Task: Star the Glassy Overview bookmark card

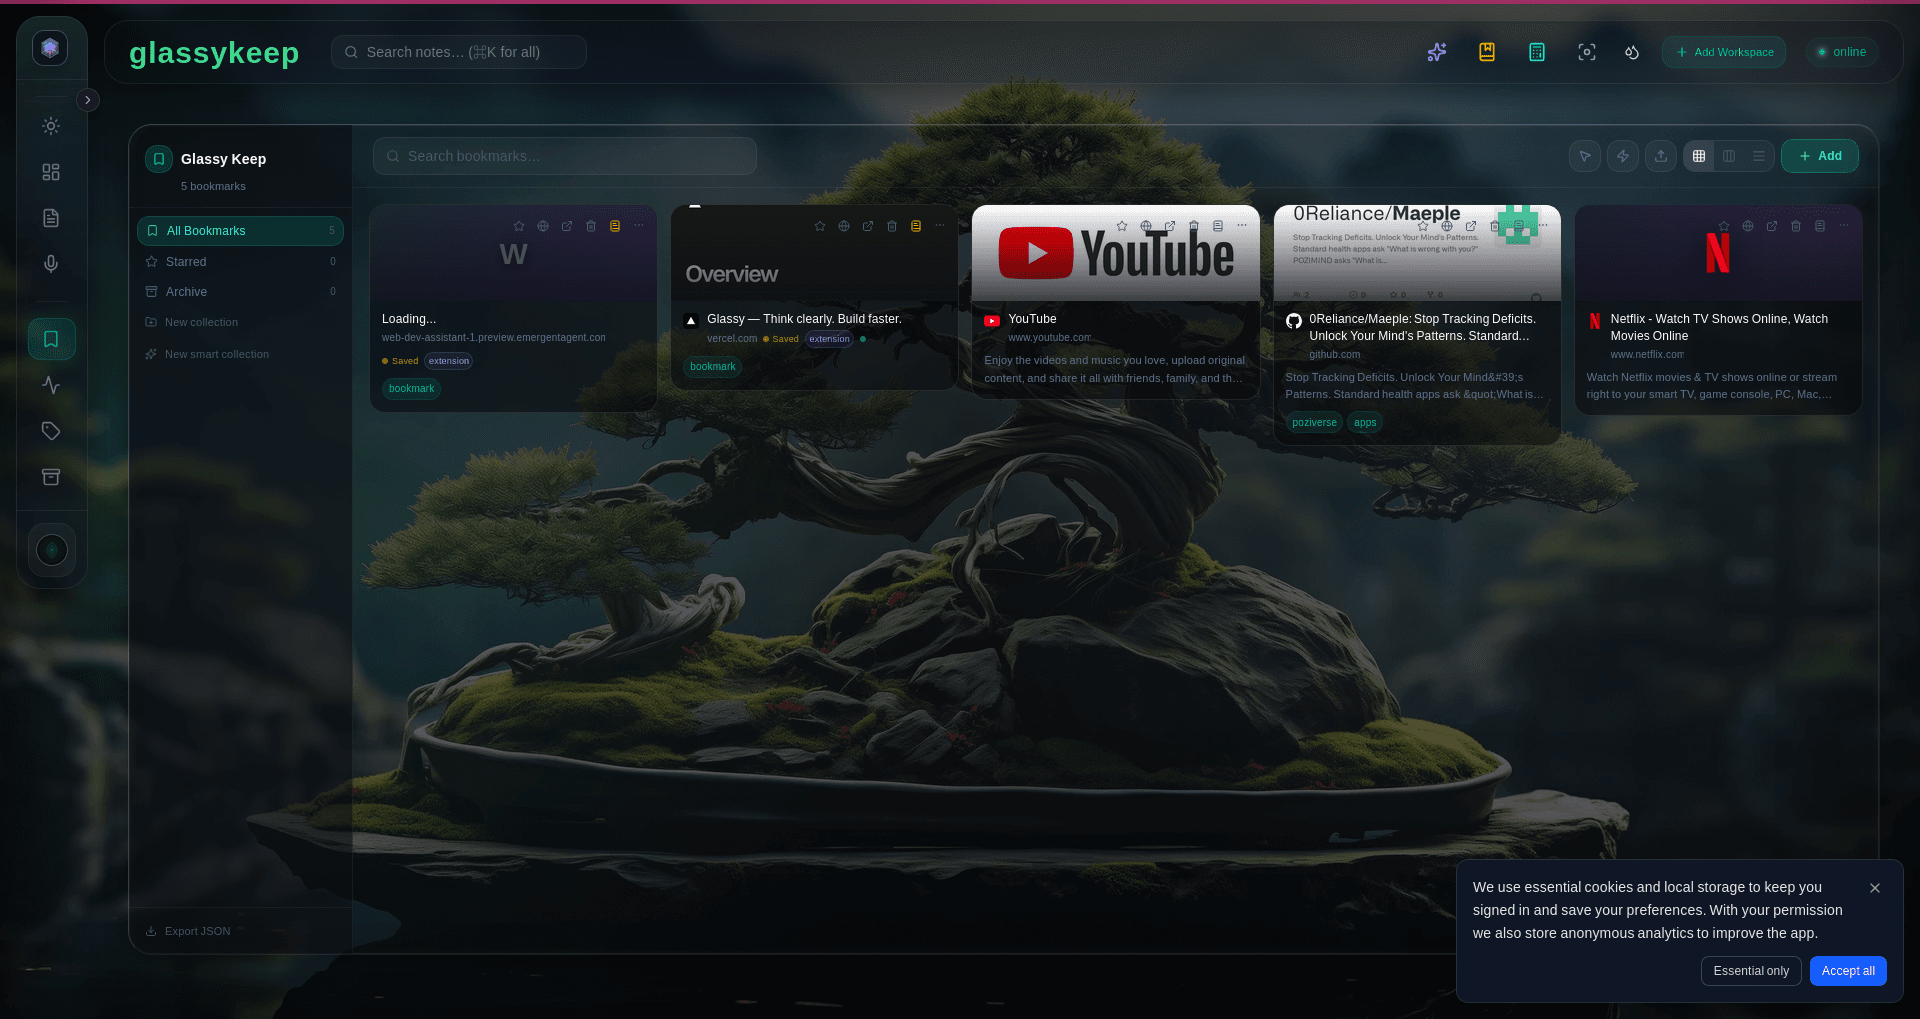Action: 820,226
